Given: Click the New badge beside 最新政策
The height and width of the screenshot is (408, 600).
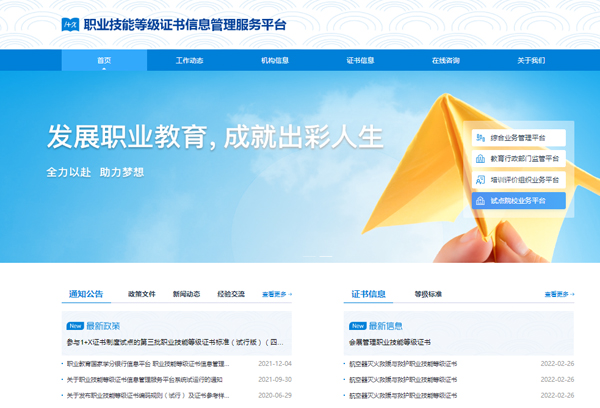Looking at the screenshot, I should (75, 325).
